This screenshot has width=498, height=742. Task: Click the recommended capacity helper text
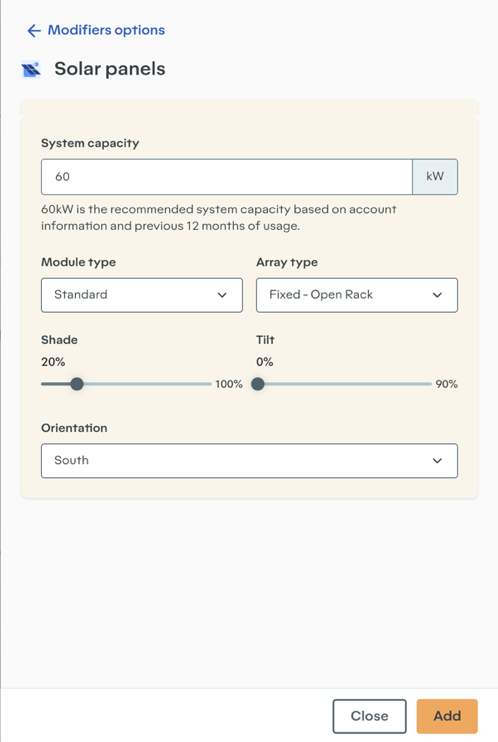[x=219, y=218]
